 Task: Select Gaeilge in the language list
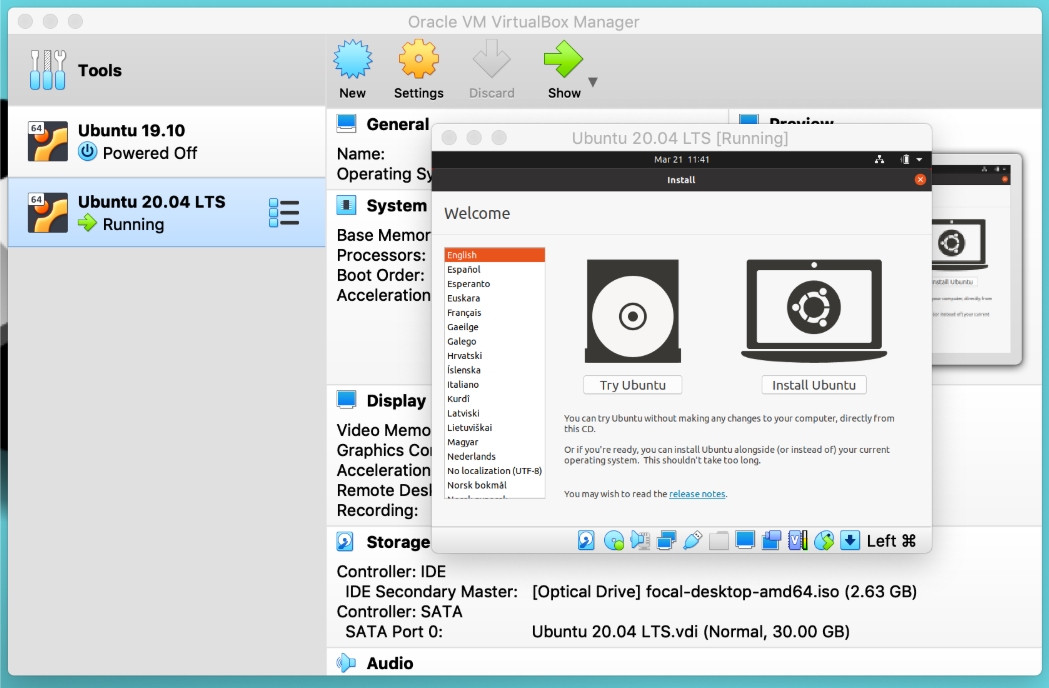[494, 327]
